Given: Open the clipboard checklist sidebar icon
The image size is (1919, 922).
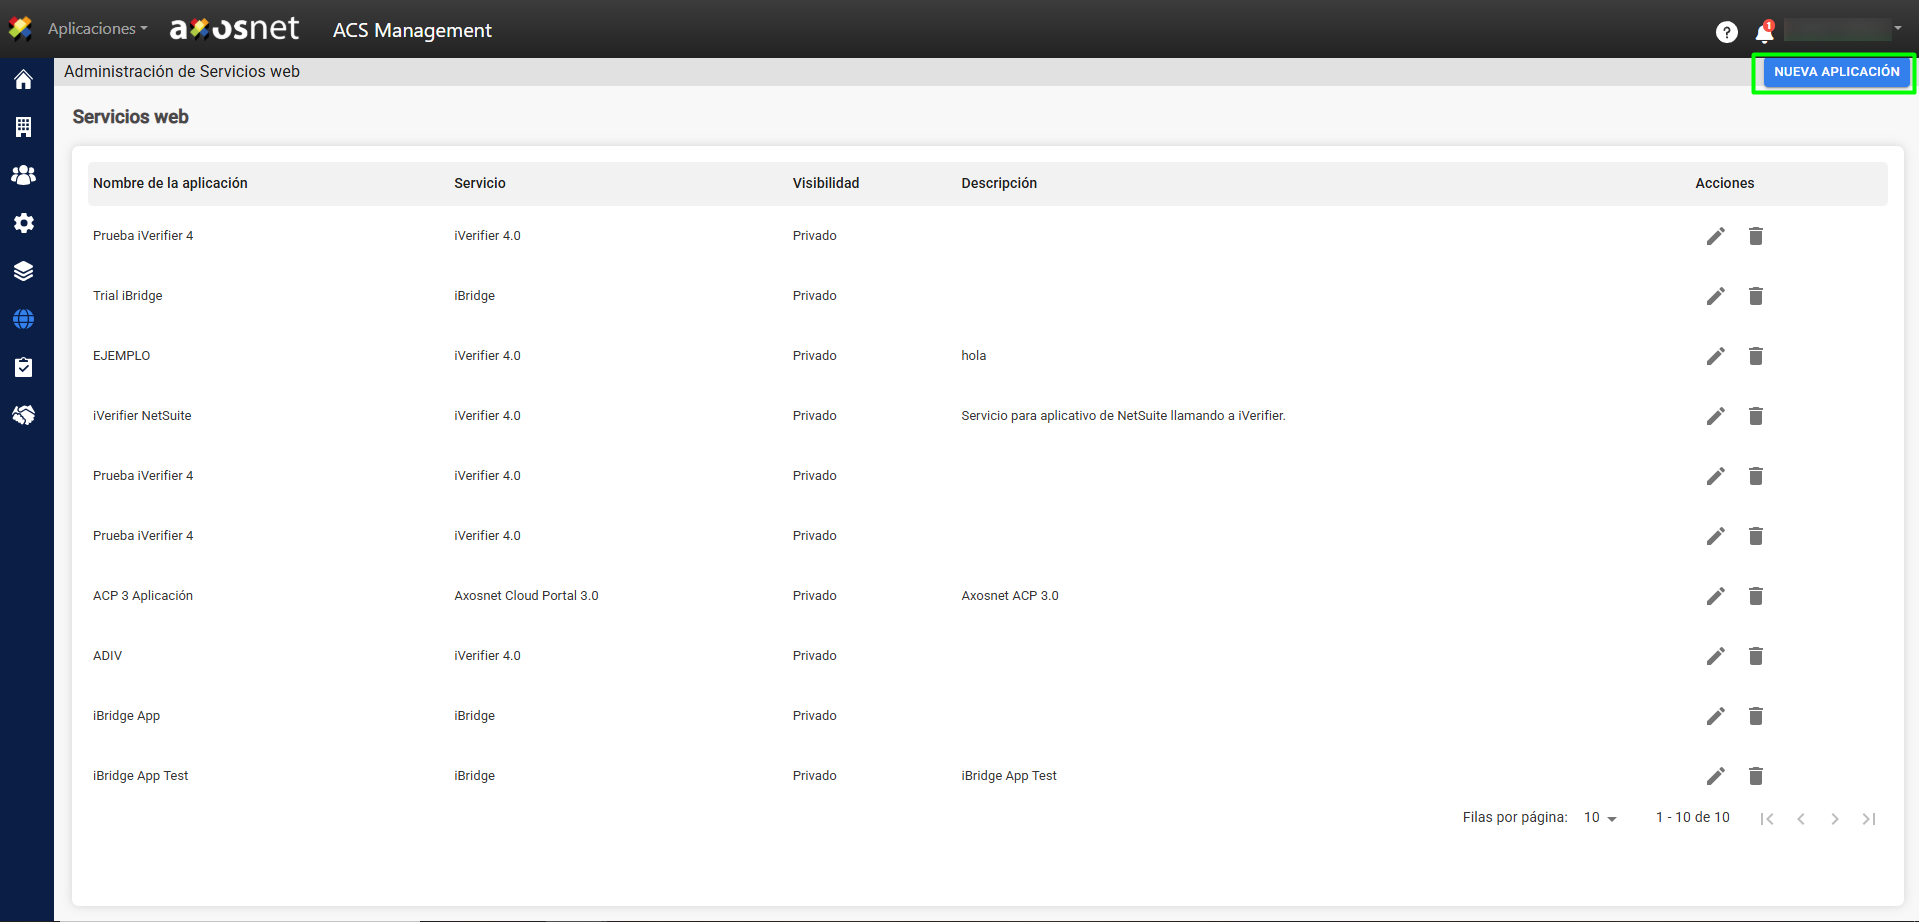Looking at the screenshot, I should (x=23, y=367).
